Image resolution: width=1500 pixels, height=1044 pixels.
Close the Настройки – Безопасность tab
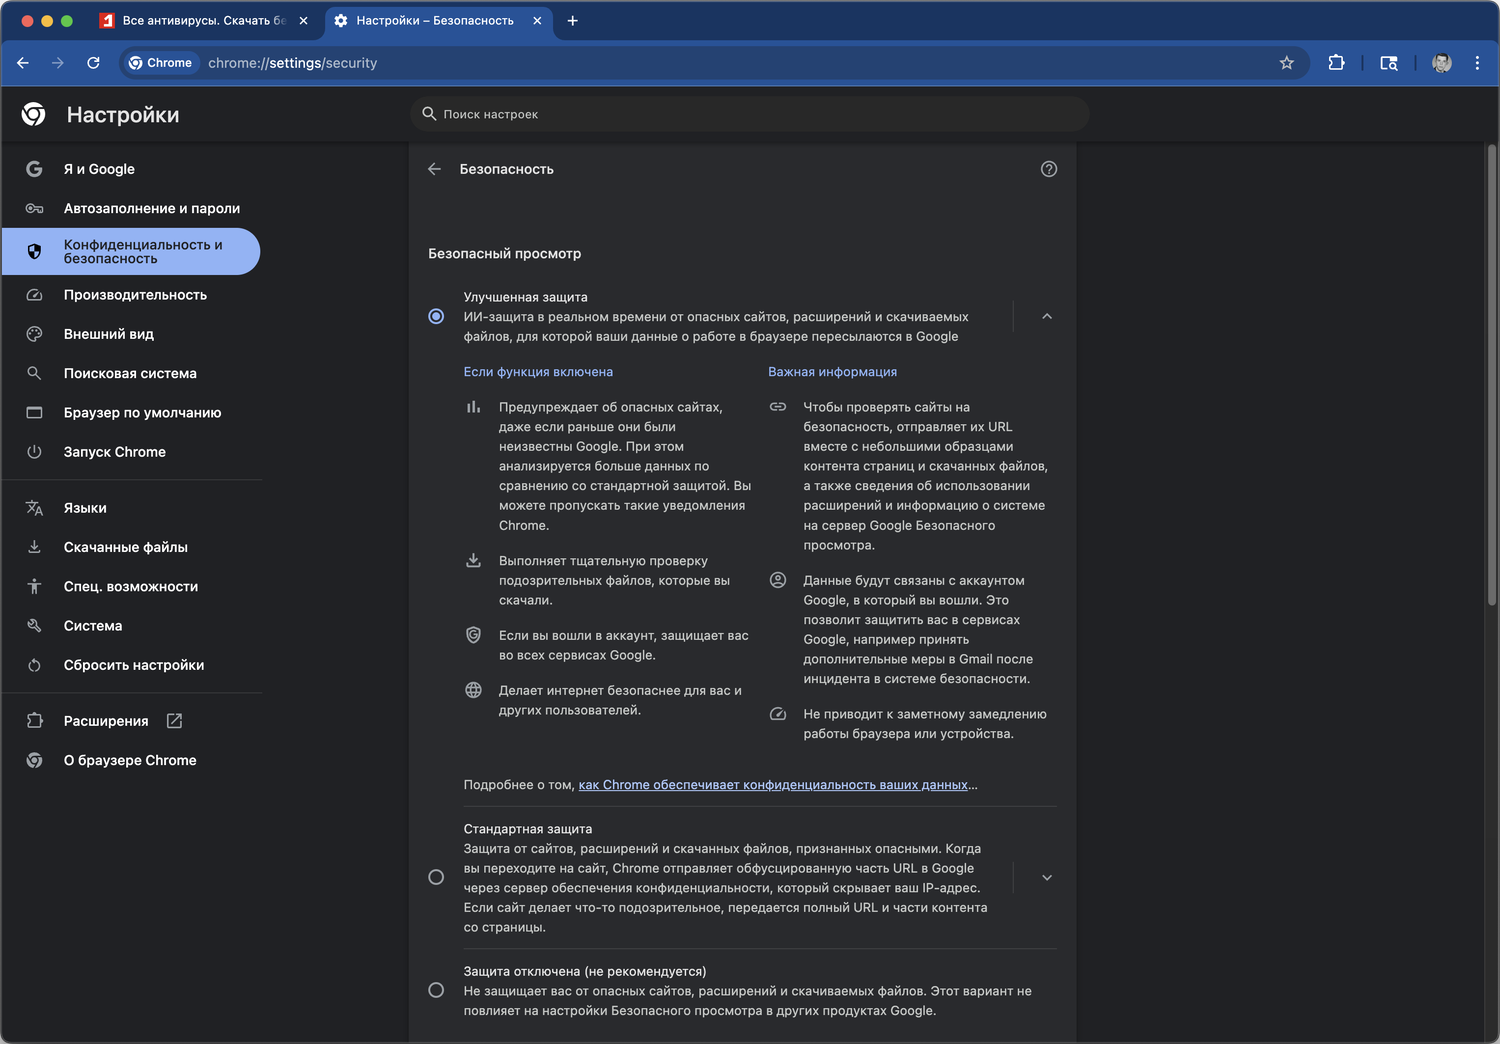pyautogui.click(x=537, y=20)
